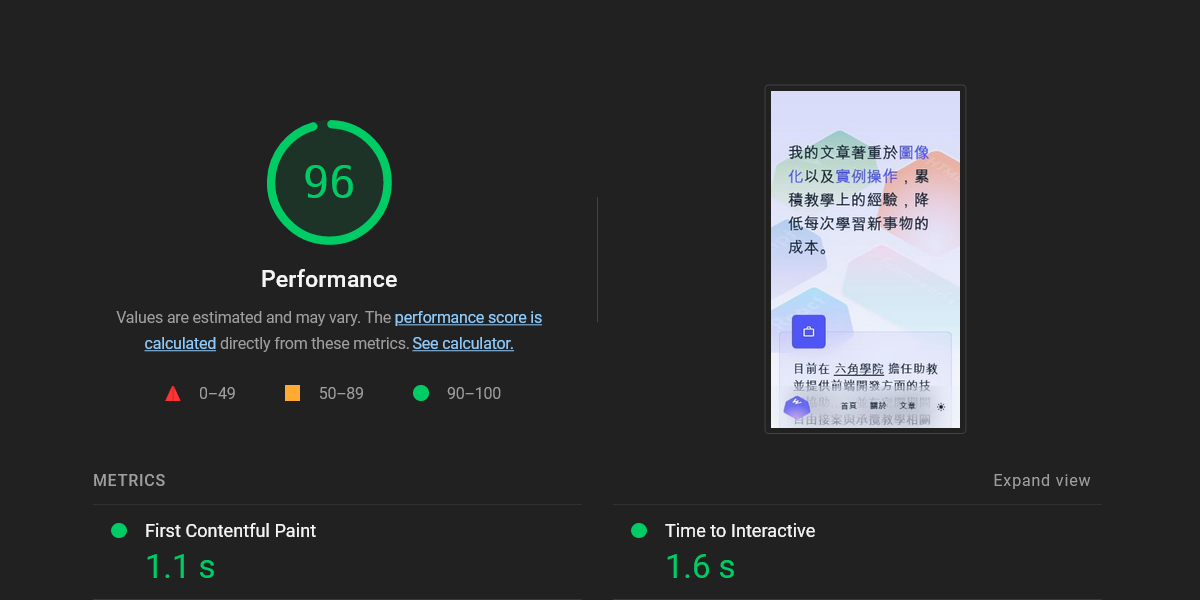Click the sun theme icon in the preview
The height and width of the screenshot is (600, 1200).
coord(941,407)
